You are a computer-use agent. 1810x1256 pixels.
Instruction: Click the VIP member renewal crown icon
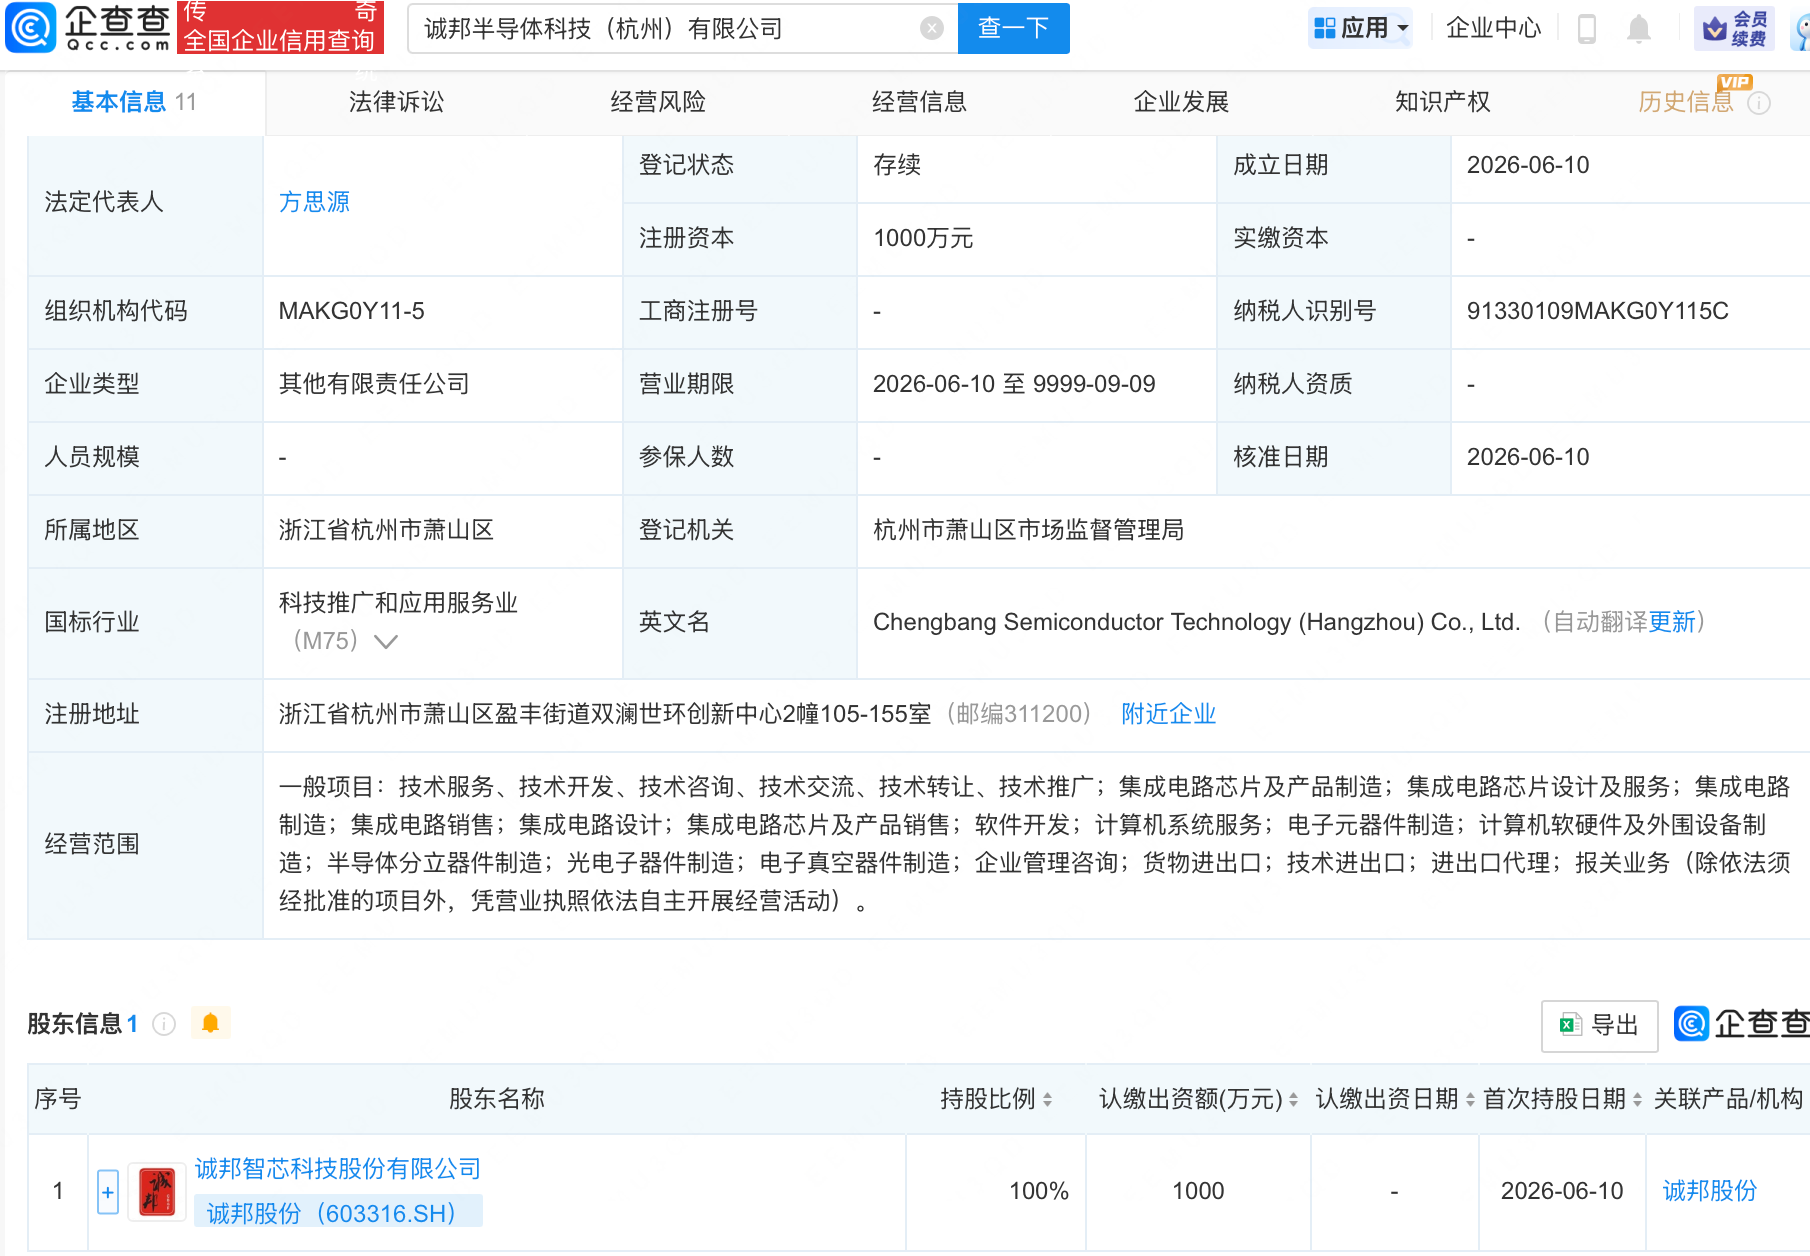(x=1734, y=28)
